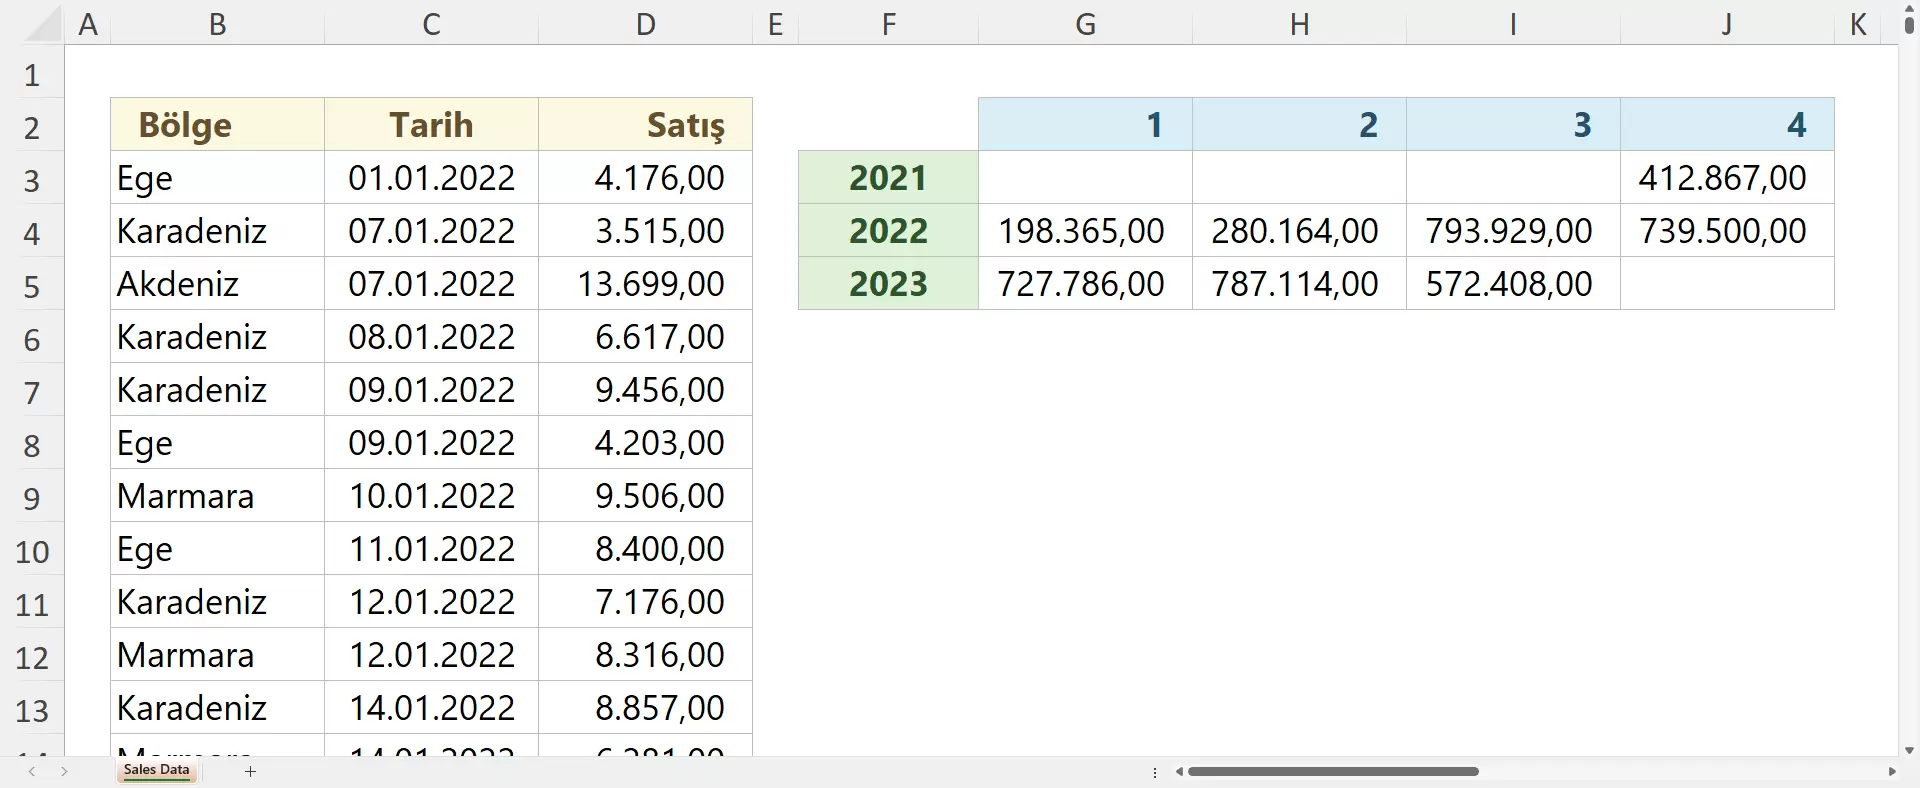This screenshot has height=788, width=1920.
Task: Select value 727.786,00
Action: pyautogui.click(x=1085, y=283)
